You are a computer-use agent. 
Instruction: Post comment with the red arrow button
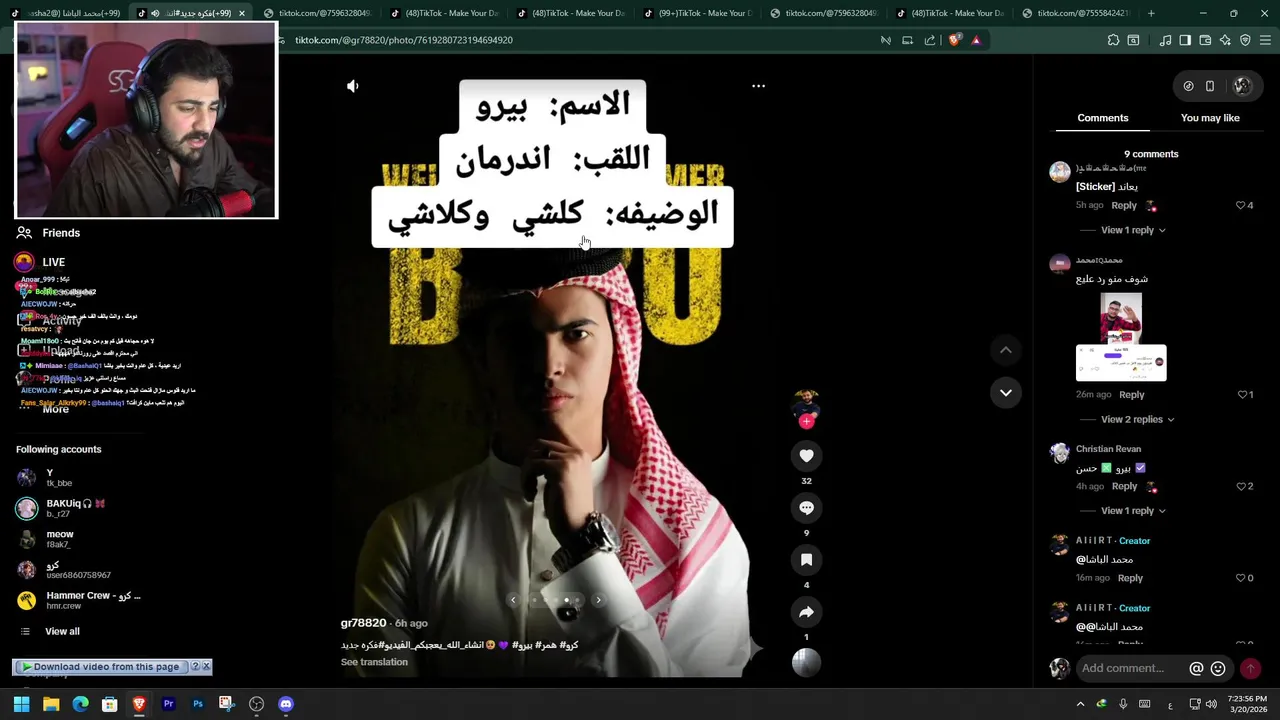point(1250,669)
